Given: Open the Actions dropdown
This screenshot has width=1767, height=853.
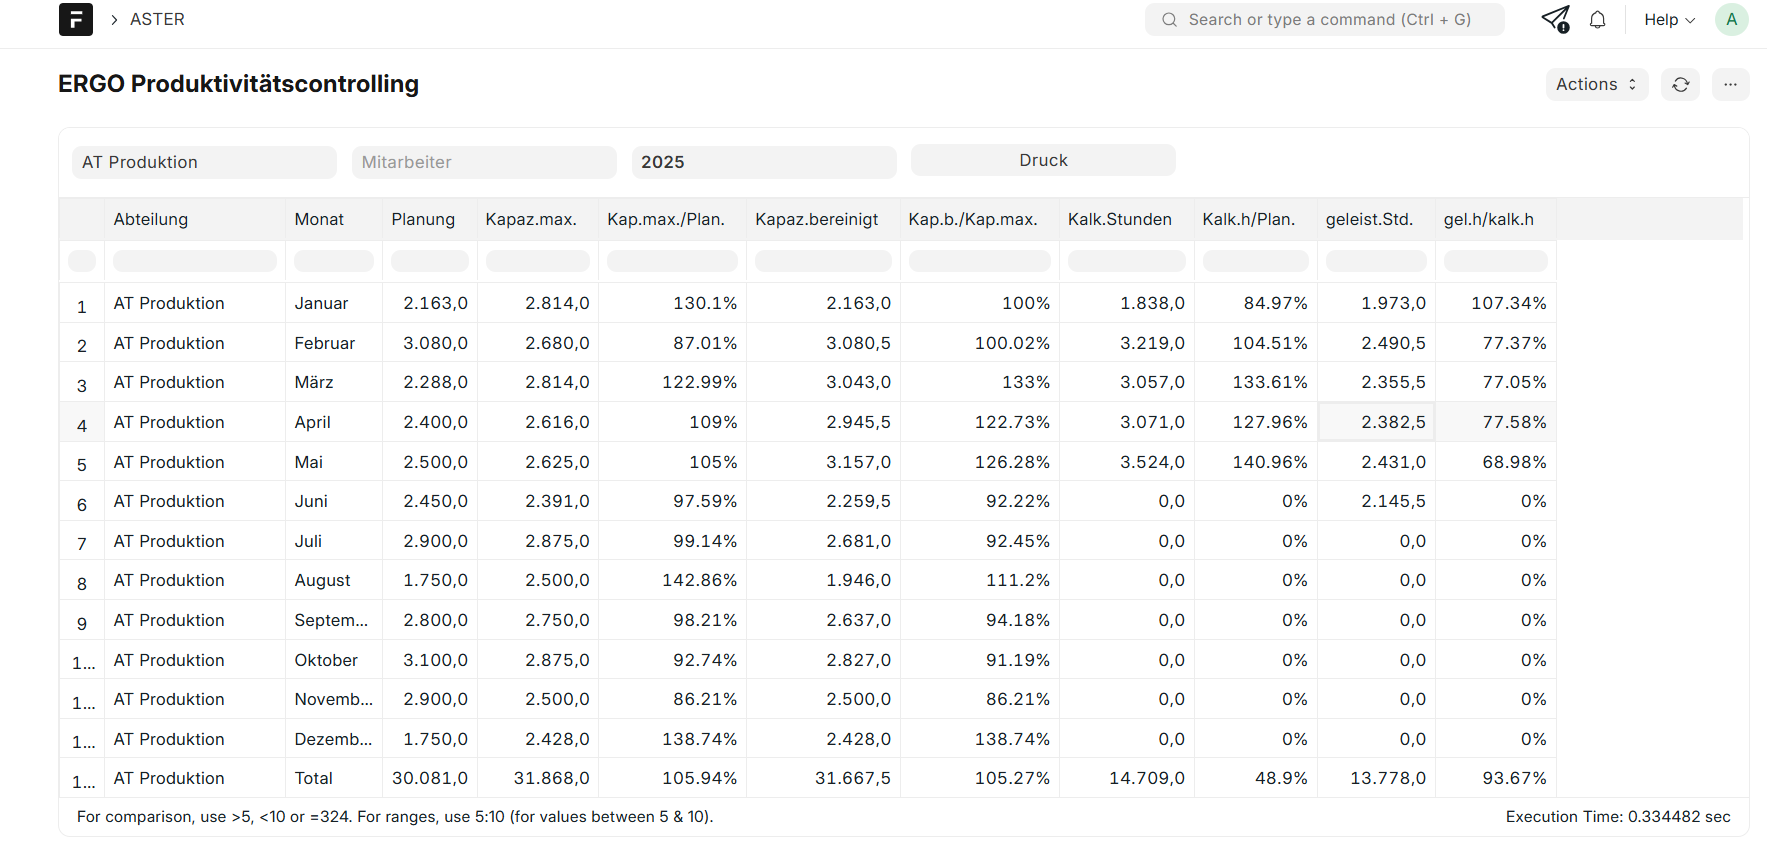Looking at the screenshot, I should point(1596,85).
